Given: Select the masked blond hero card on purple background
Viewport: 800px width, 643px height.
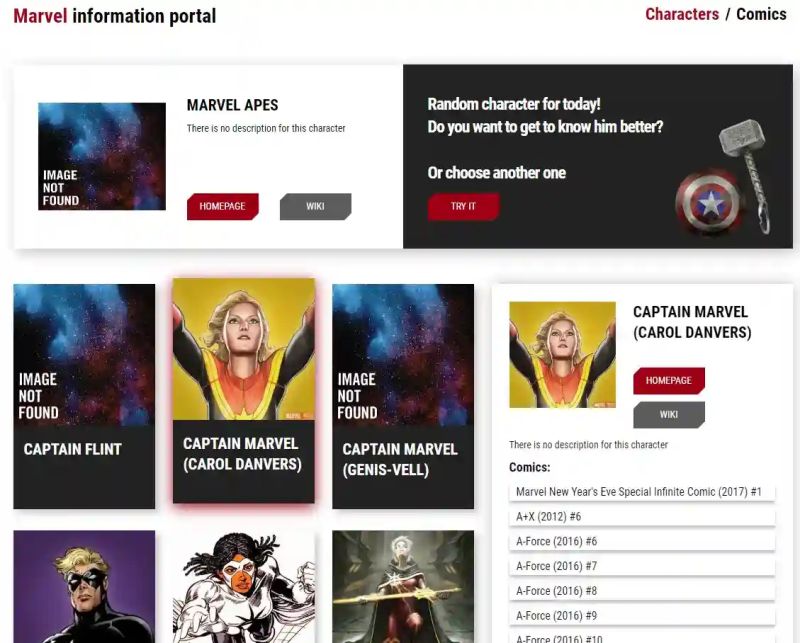Looking at the screenshot, I should pos(84,586).
